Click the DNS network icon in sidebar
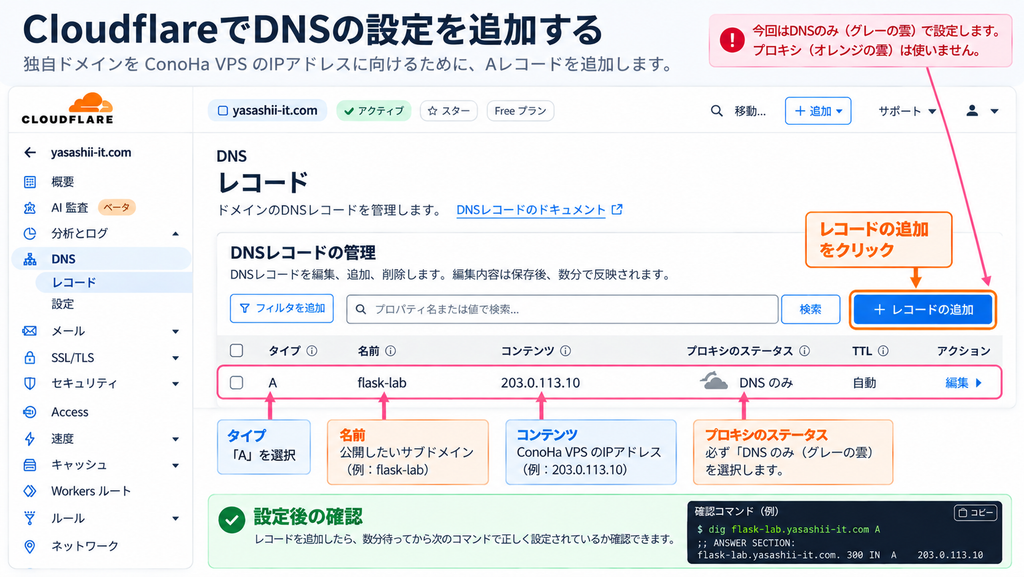 (30, 259)
